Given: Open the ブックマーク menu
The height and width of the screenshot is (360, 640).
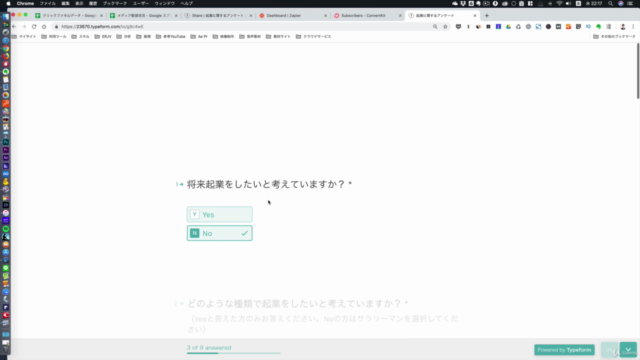Looking at the screenshot, I should click(x=115, y=3).
